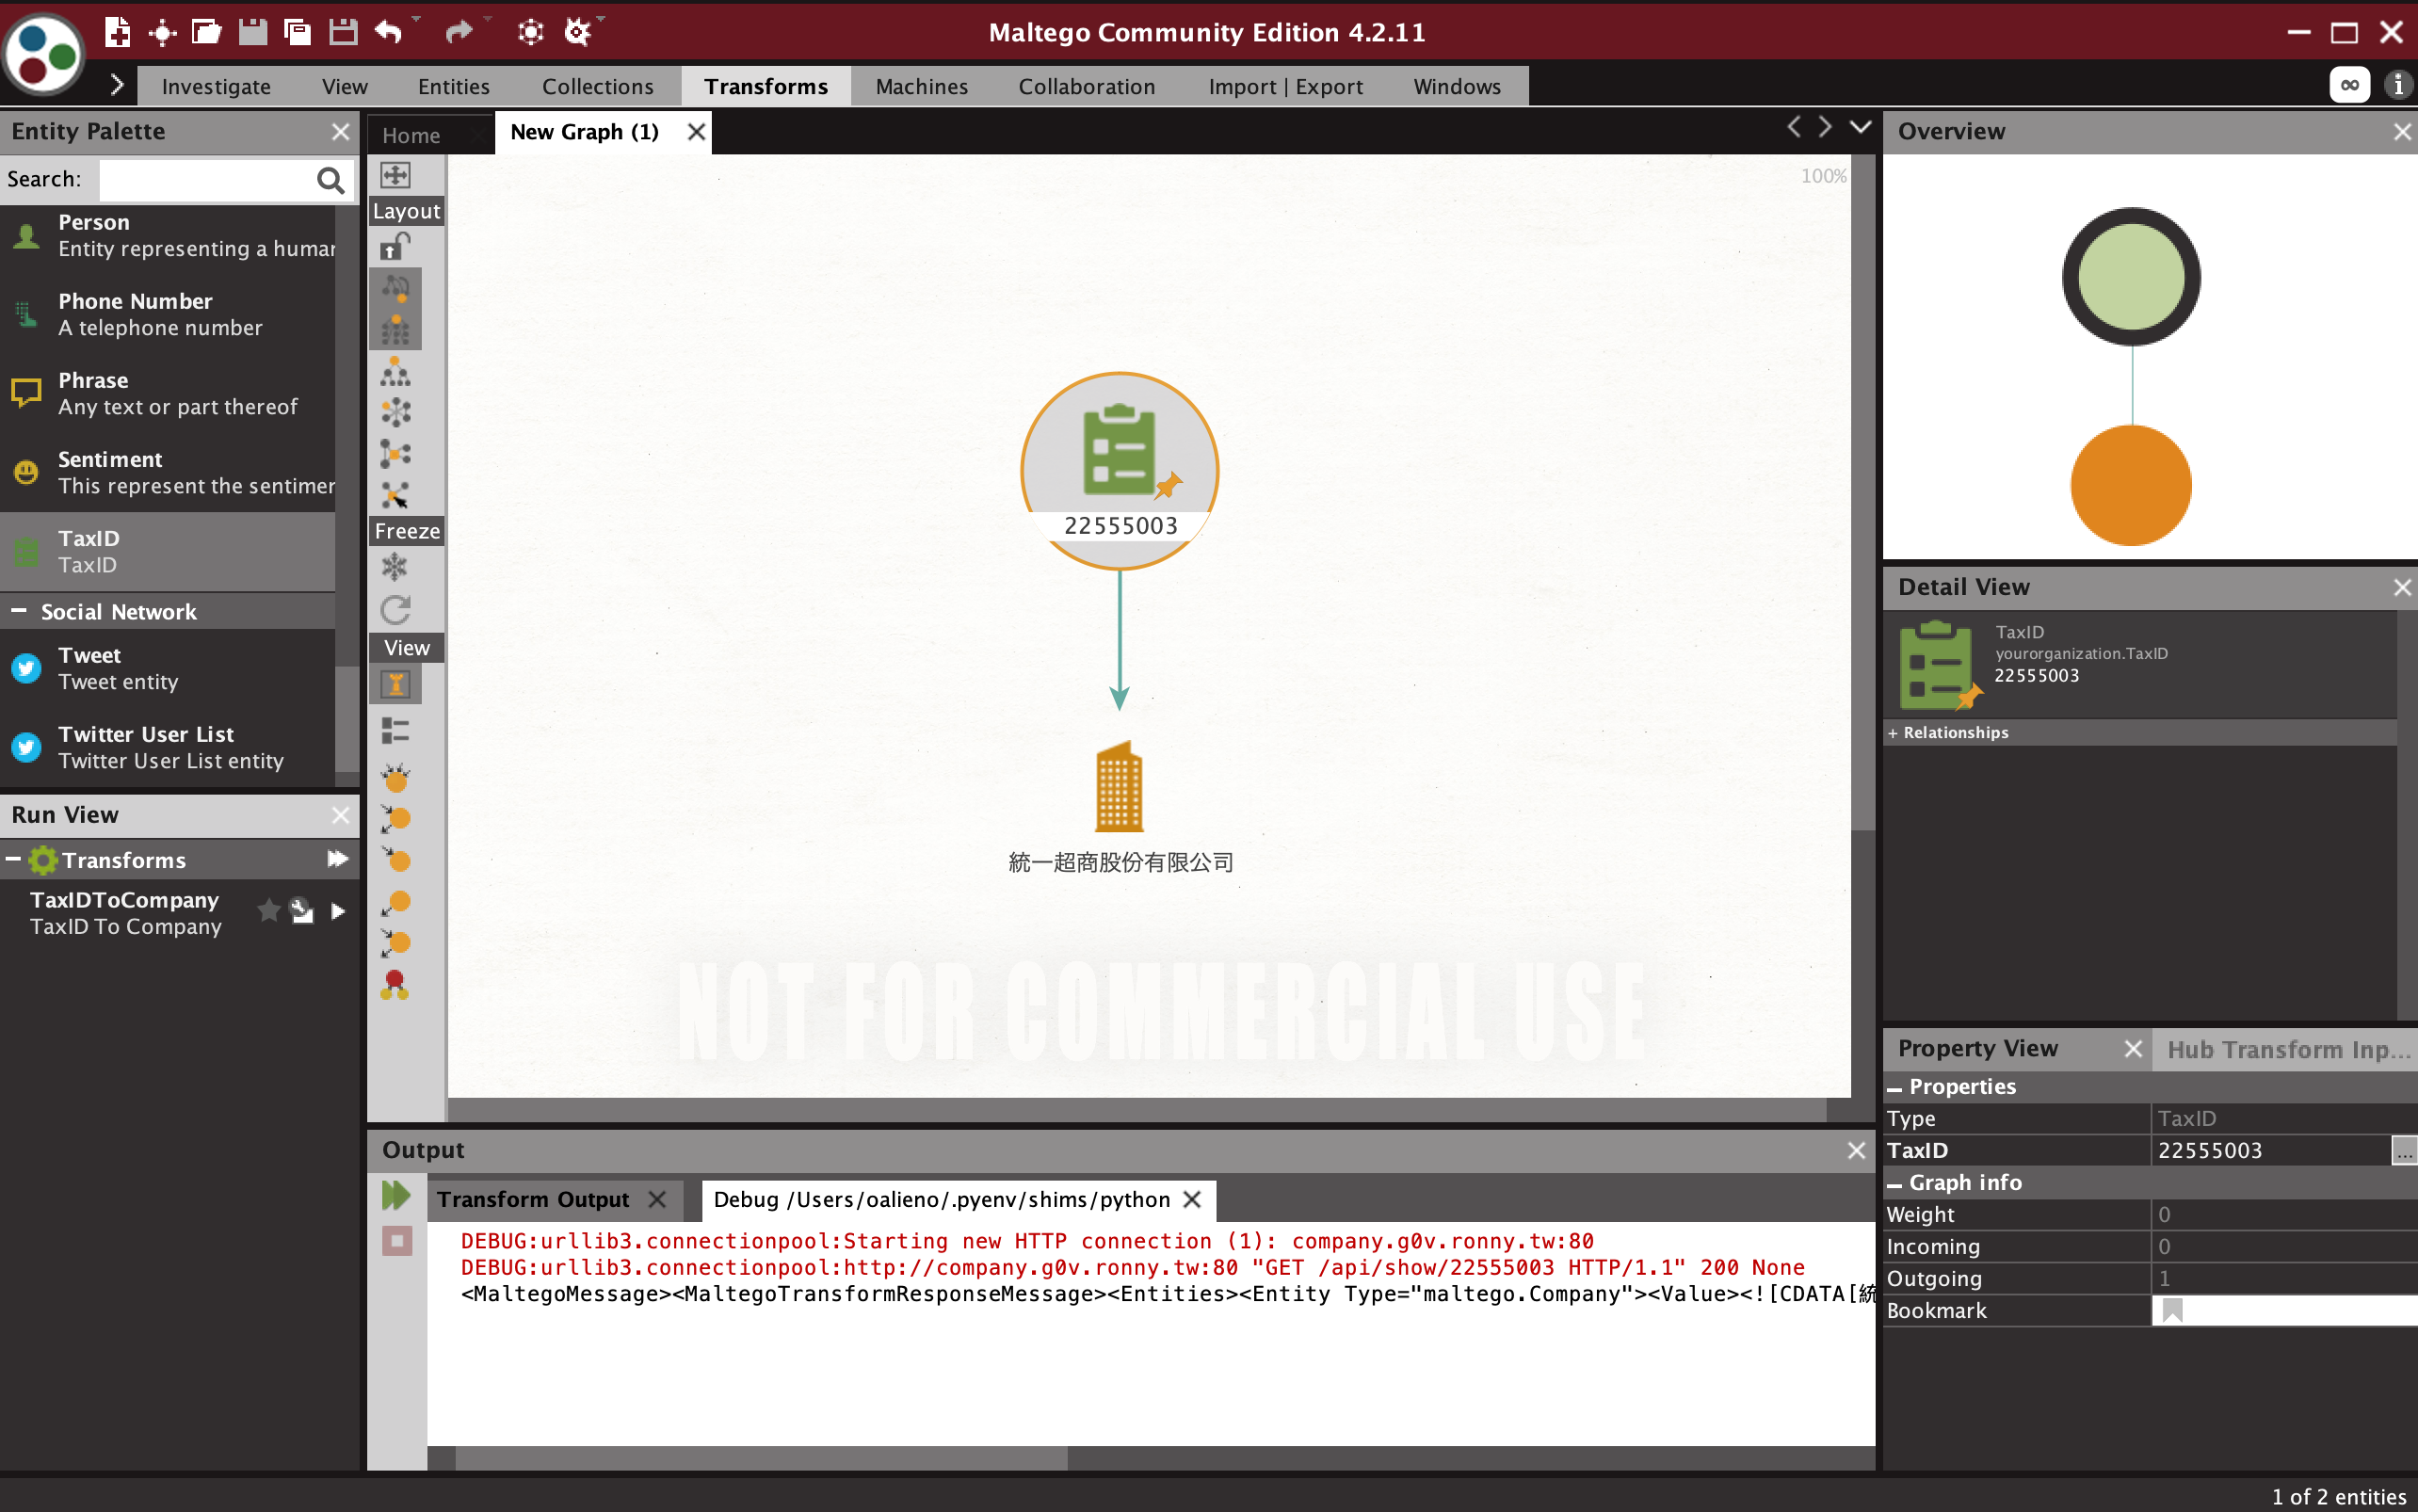The image size is (2418, 1512).
Task: Click the move/pan graph tool icon
Action: click(395, 175)
